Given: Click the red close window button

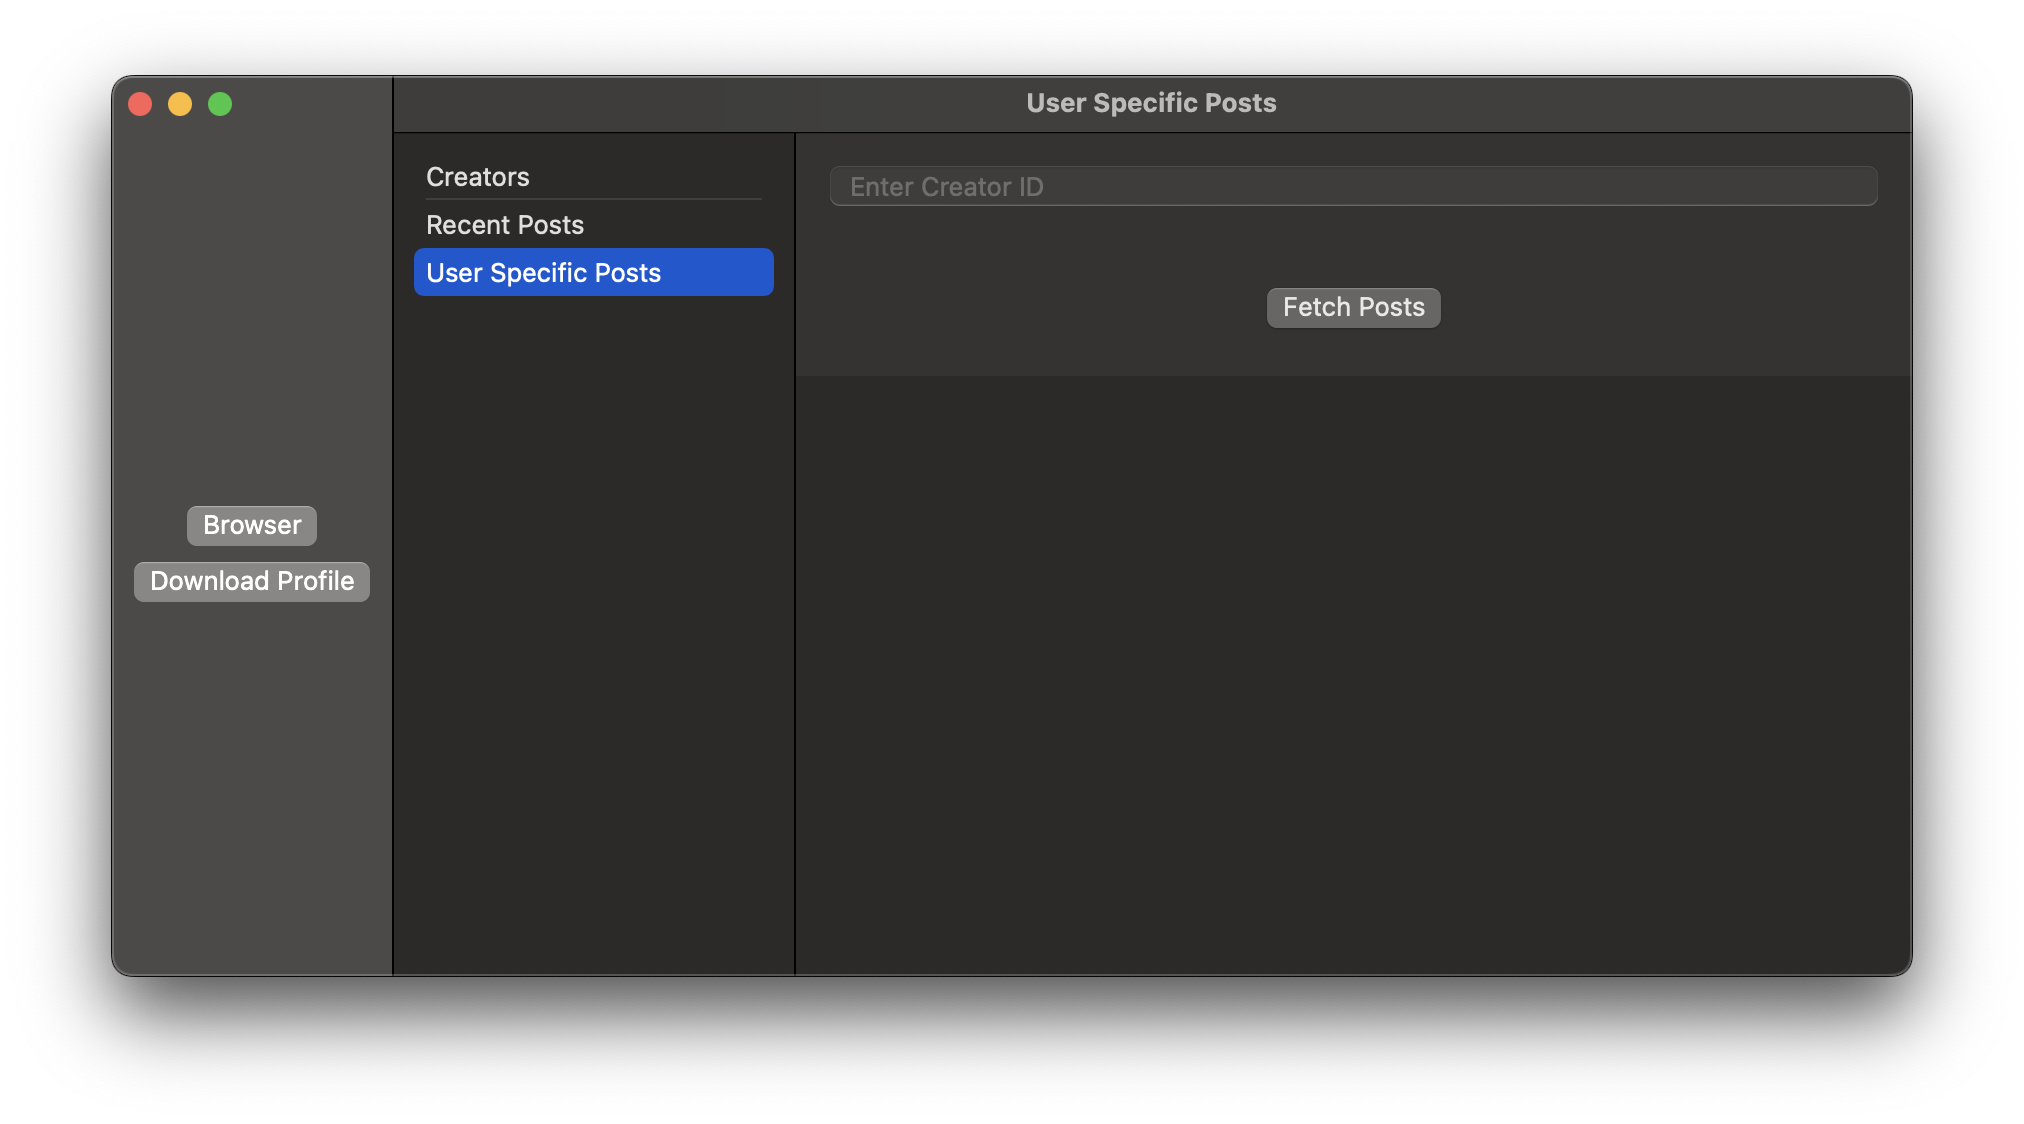Looking at the screenshot, I should tap(138, 104).
